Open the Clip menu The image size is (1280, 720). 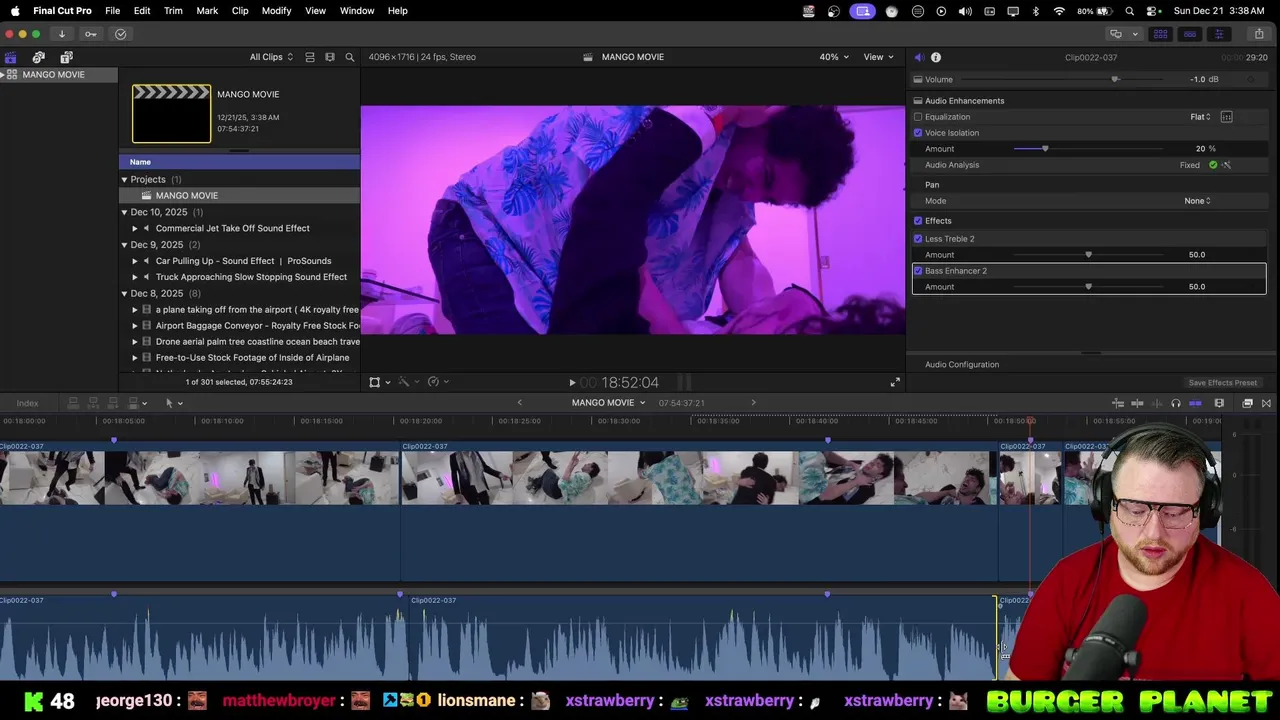tap(240, 11)
